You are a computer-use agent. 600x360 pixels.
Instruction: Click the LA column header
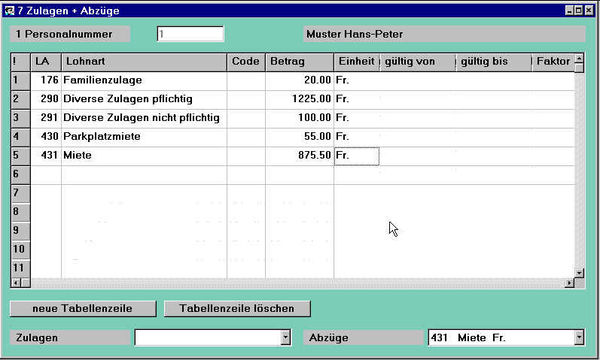pyautogui.click(x=46, y=62)
